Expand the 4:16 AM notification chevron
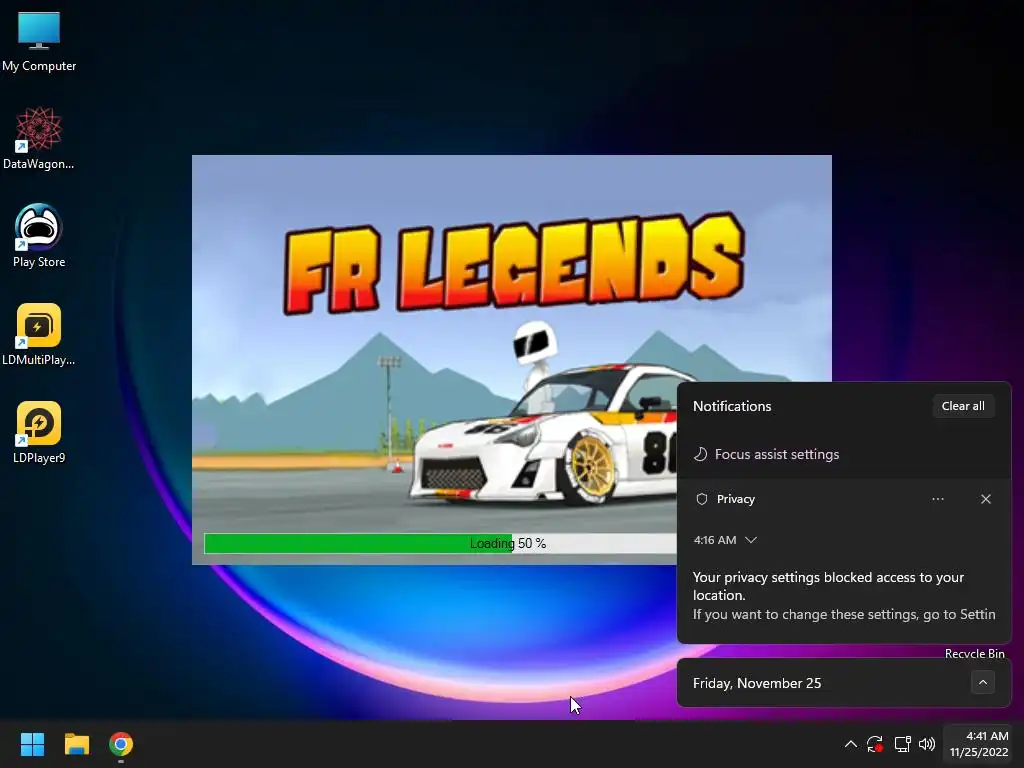 click(x=751, y=540)
